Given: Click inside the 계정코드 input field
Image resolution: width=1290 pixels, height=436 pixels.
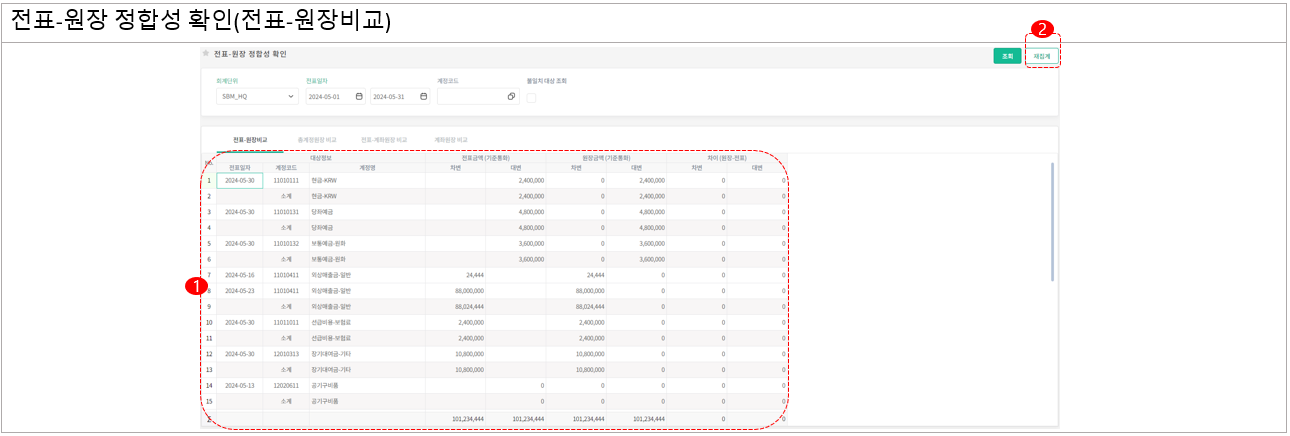Looking at the screenshot, I should 470,97.
